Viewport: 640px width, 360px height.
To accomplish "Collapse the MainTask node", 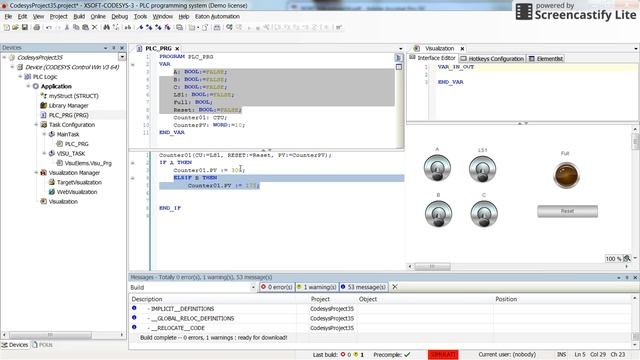I will [x=44, y=134].
